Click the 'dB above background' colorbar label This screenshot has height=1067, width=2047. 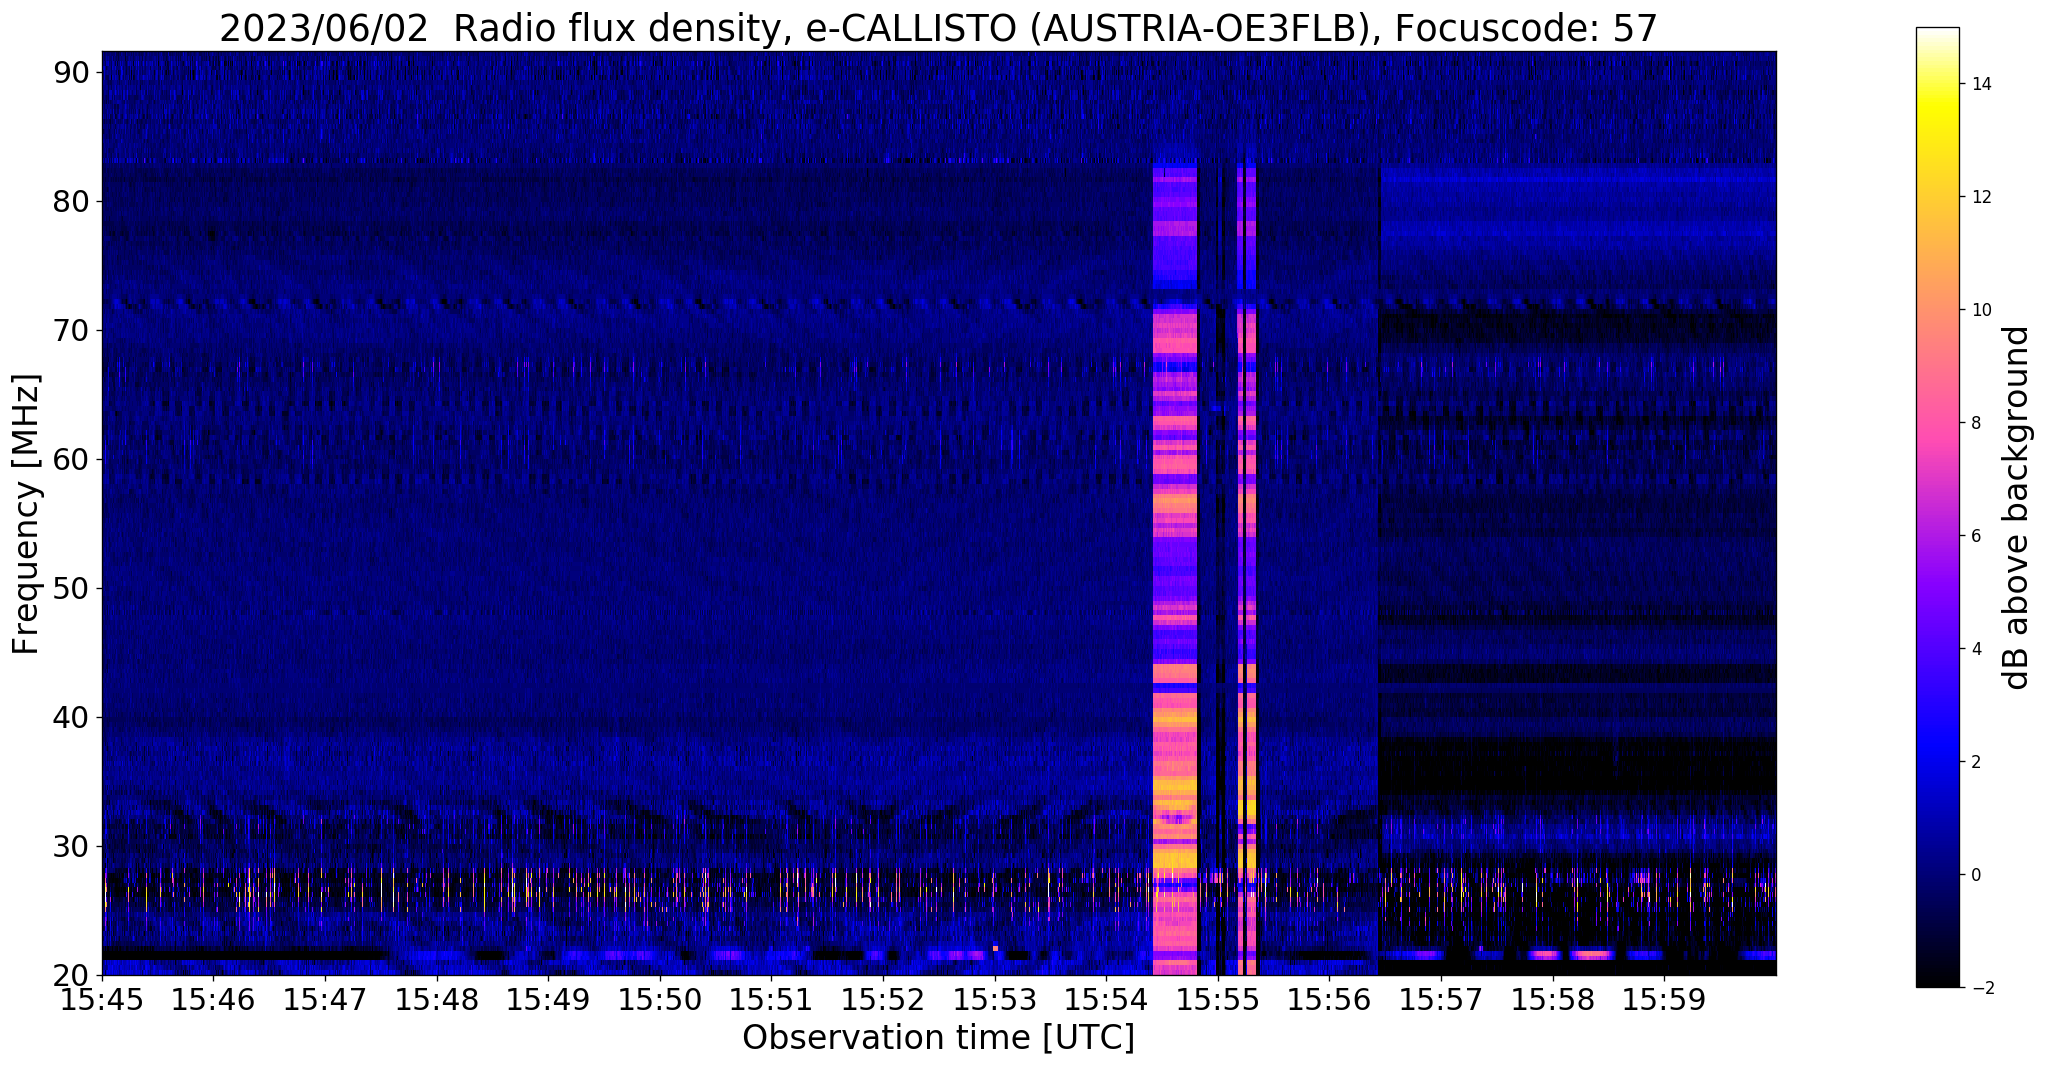[x=2016, y=508]
